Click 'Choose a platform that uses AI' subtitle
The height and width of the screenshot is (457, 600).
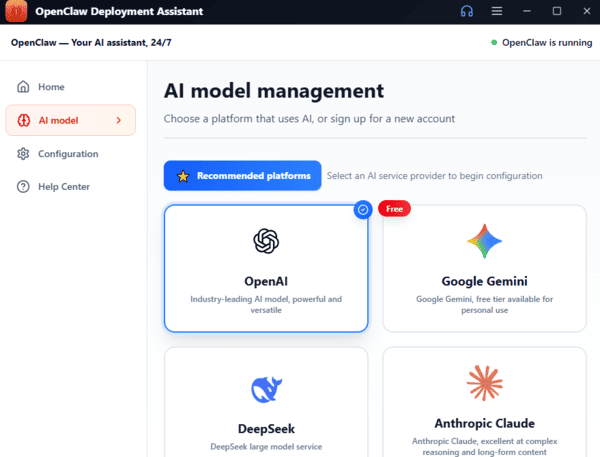tap(309, 119)
